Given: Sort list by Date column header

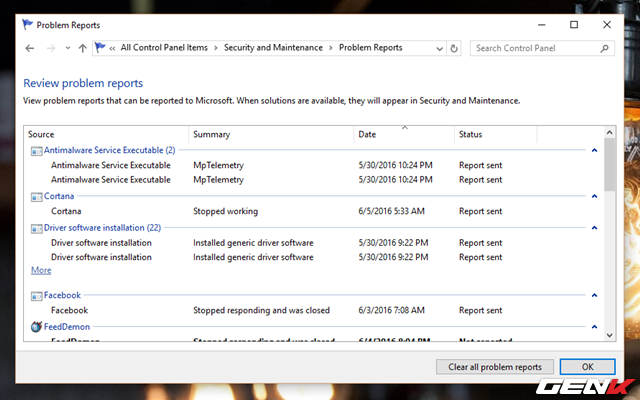Looking at the screenshot, I should pos(367,134).
